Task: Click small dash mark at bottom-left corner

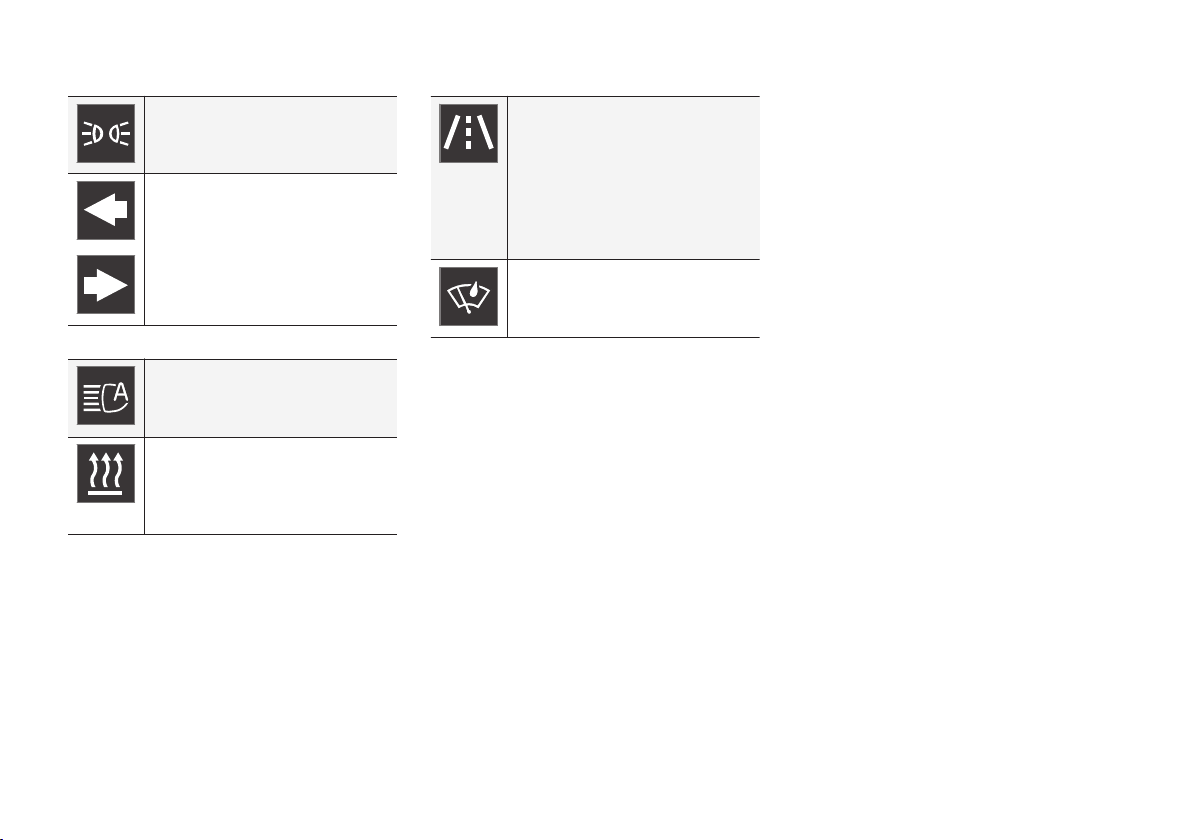Action: click(x=2, y=838)
